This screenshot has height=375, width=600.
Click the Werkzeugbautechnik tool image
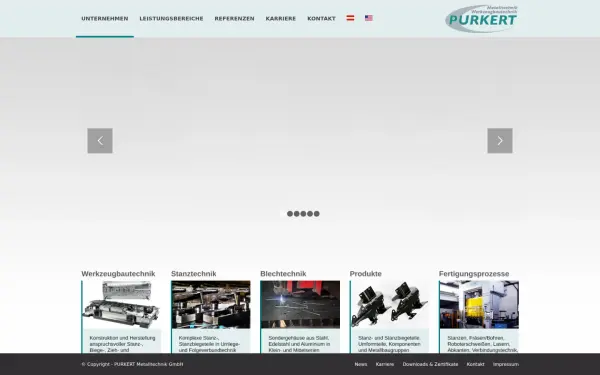click(122, 305)
